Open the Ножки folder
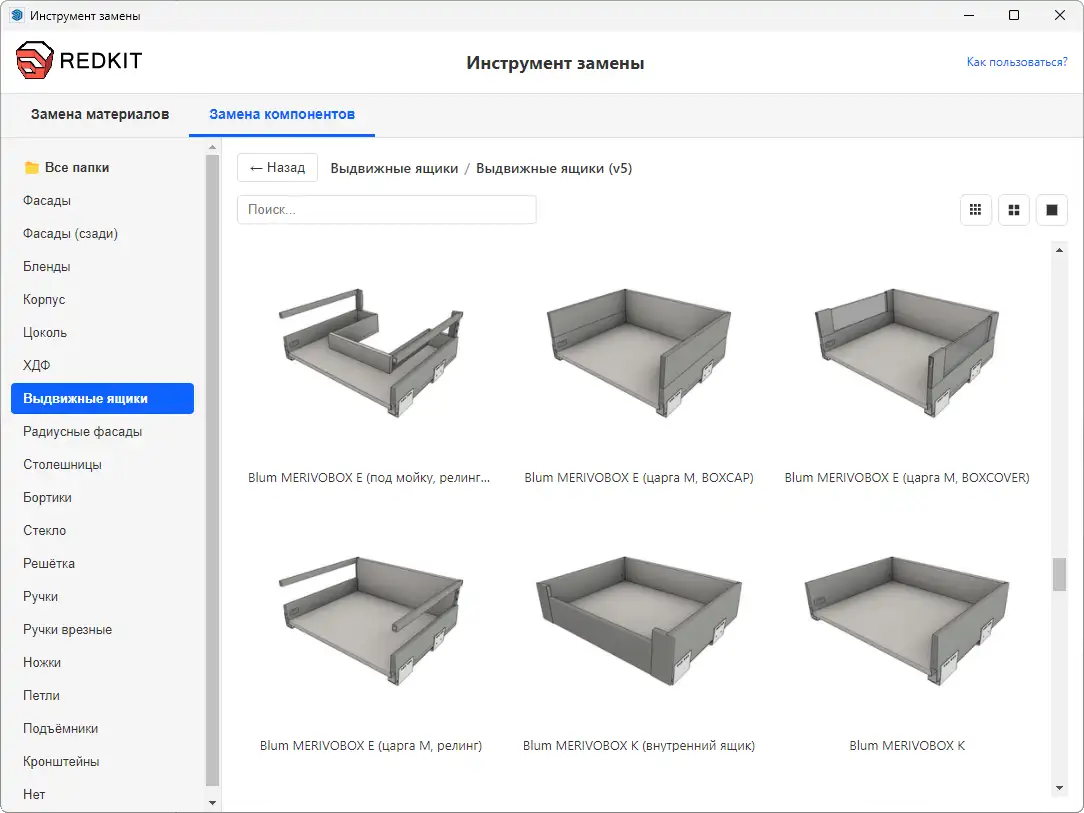Viewport: 1084px width, 813px height. [102, 662]
